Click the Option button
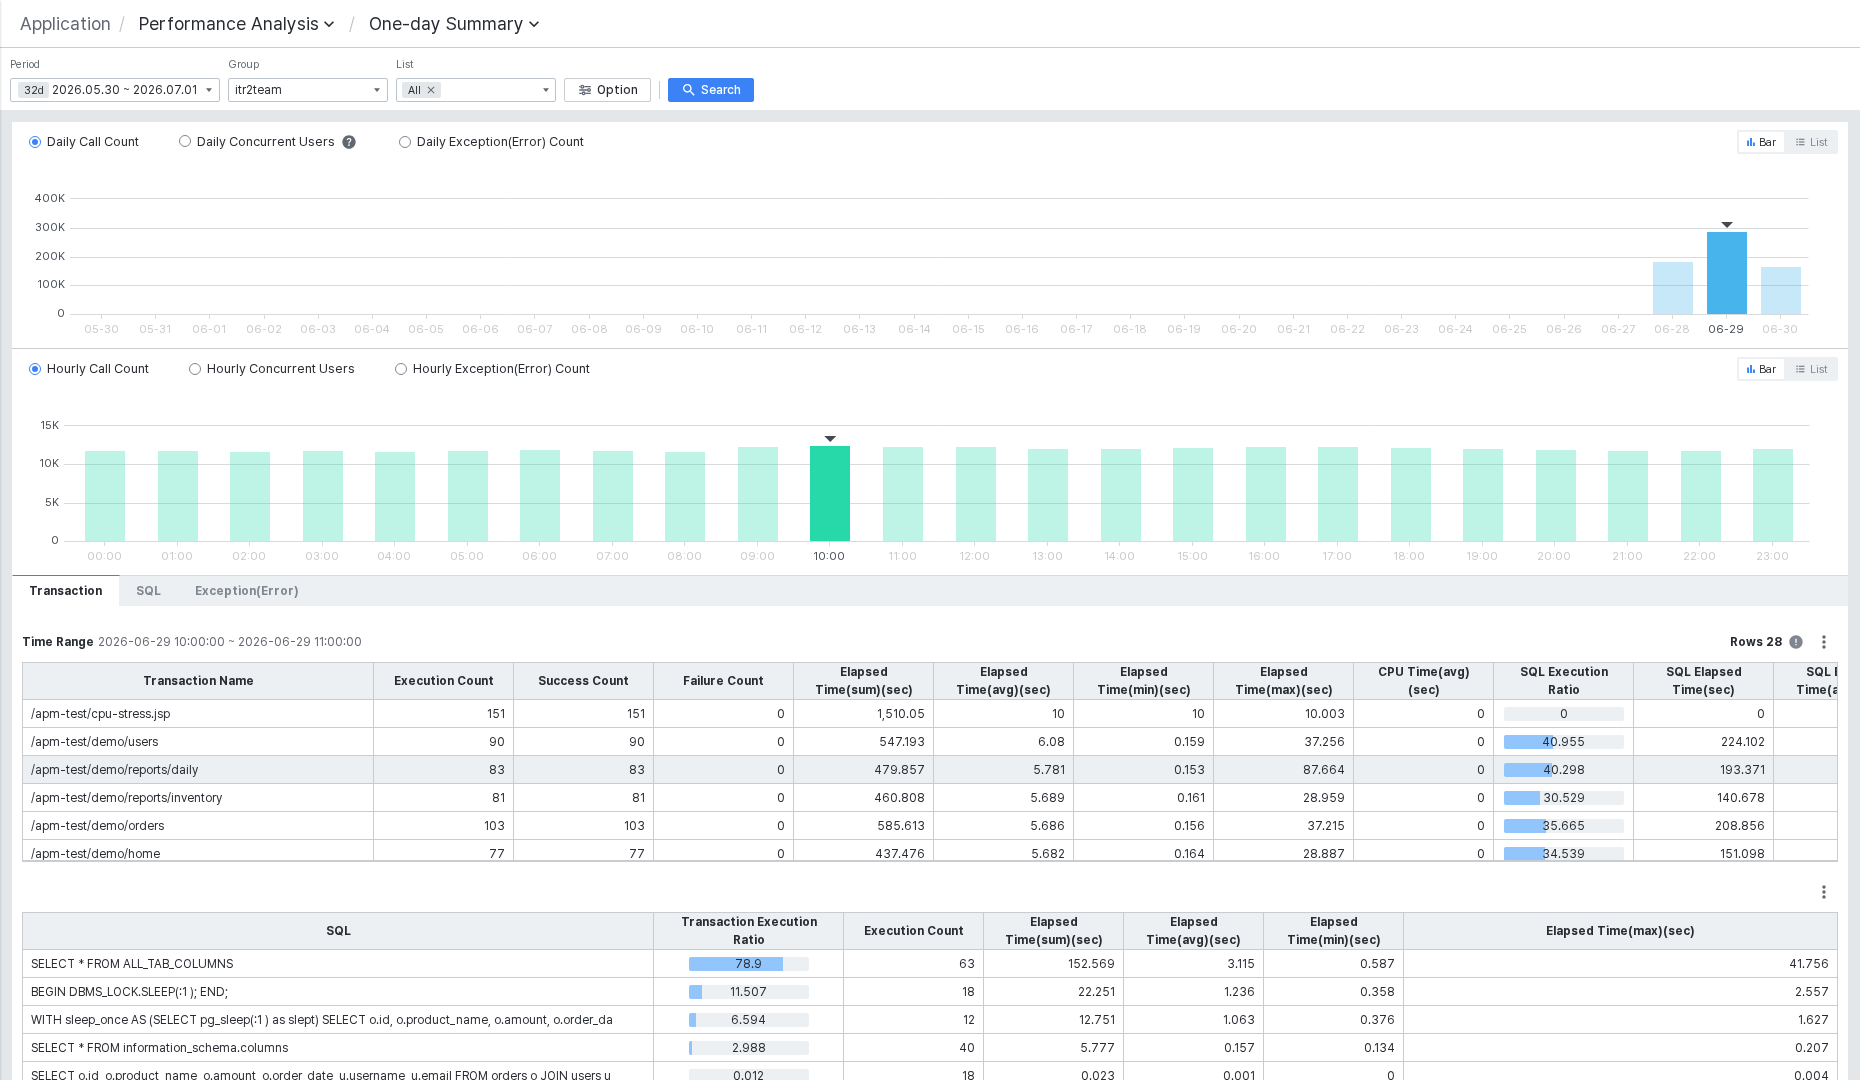Image resolution: width=1860 pixels, height=1080 pixels. pyautogui.click(x=608, y=90)
